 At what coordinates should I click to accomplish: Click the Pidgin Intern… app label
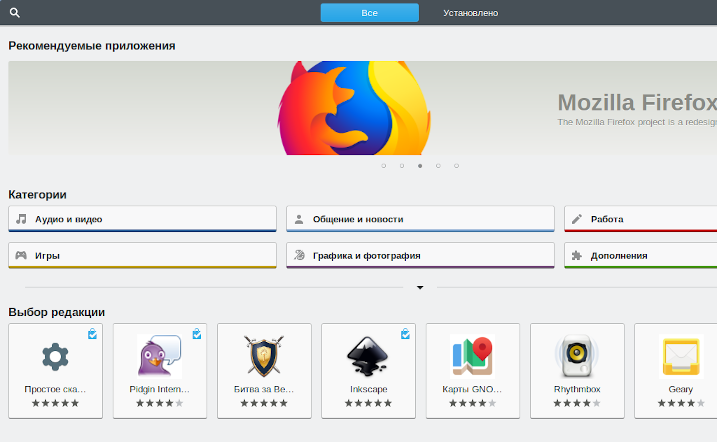pyautogui.click(x=160, y=389)
